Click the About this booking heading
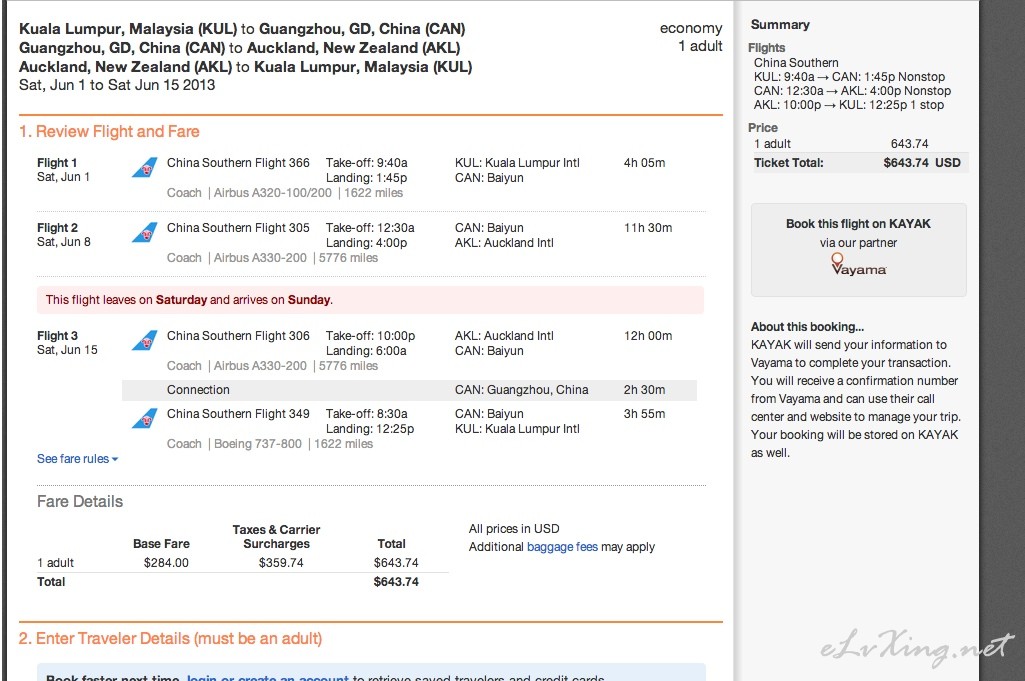Image resolution: width=1025 pixels, height=681 pixels. [807, 327]
